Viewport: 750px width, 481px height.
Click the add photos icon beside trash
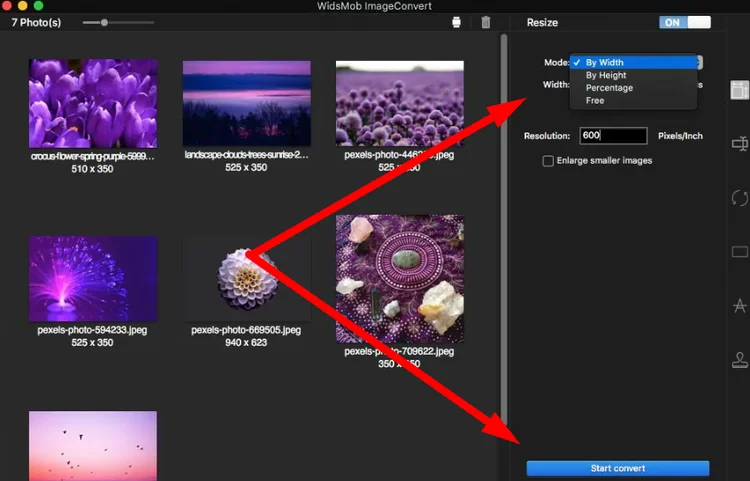point(457,22)
